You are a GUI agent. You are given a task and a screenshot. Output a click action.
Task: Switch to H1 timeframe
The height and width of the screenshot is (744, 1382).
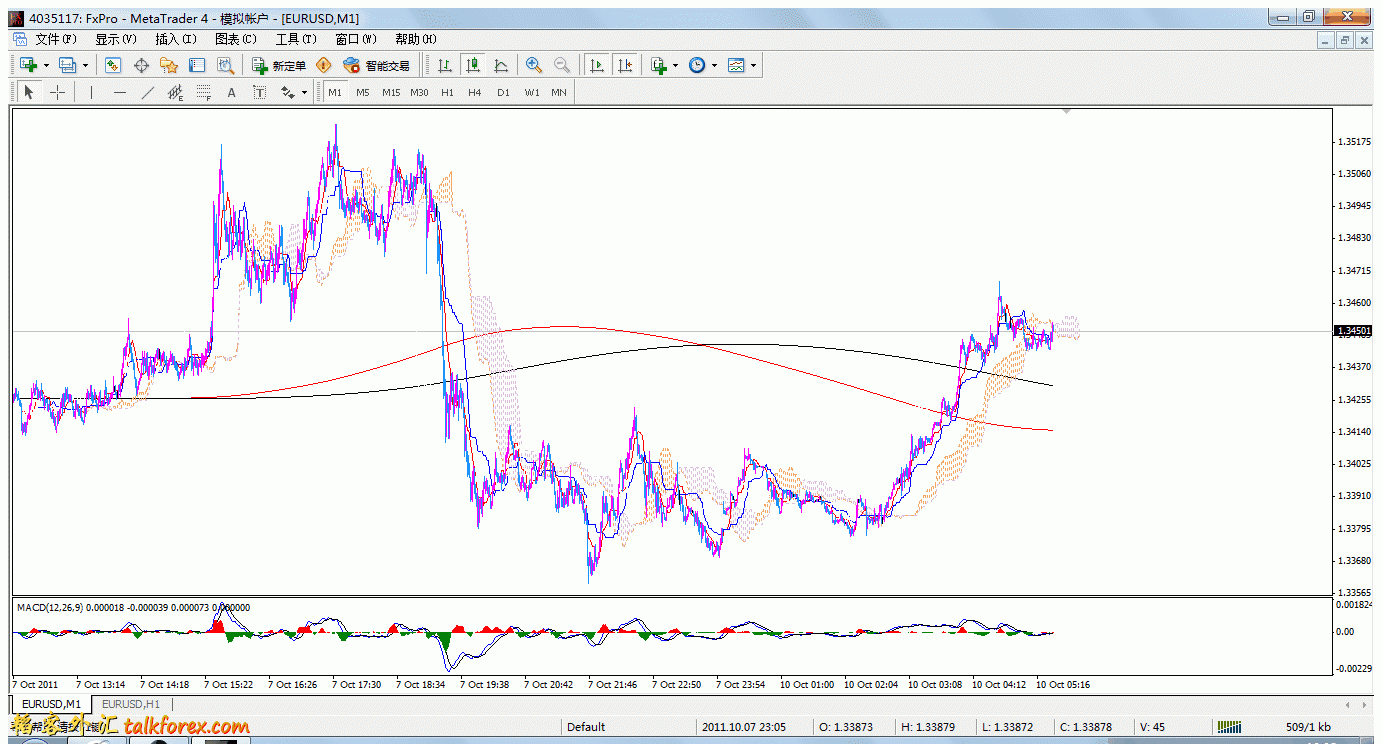tap(447, 92)
